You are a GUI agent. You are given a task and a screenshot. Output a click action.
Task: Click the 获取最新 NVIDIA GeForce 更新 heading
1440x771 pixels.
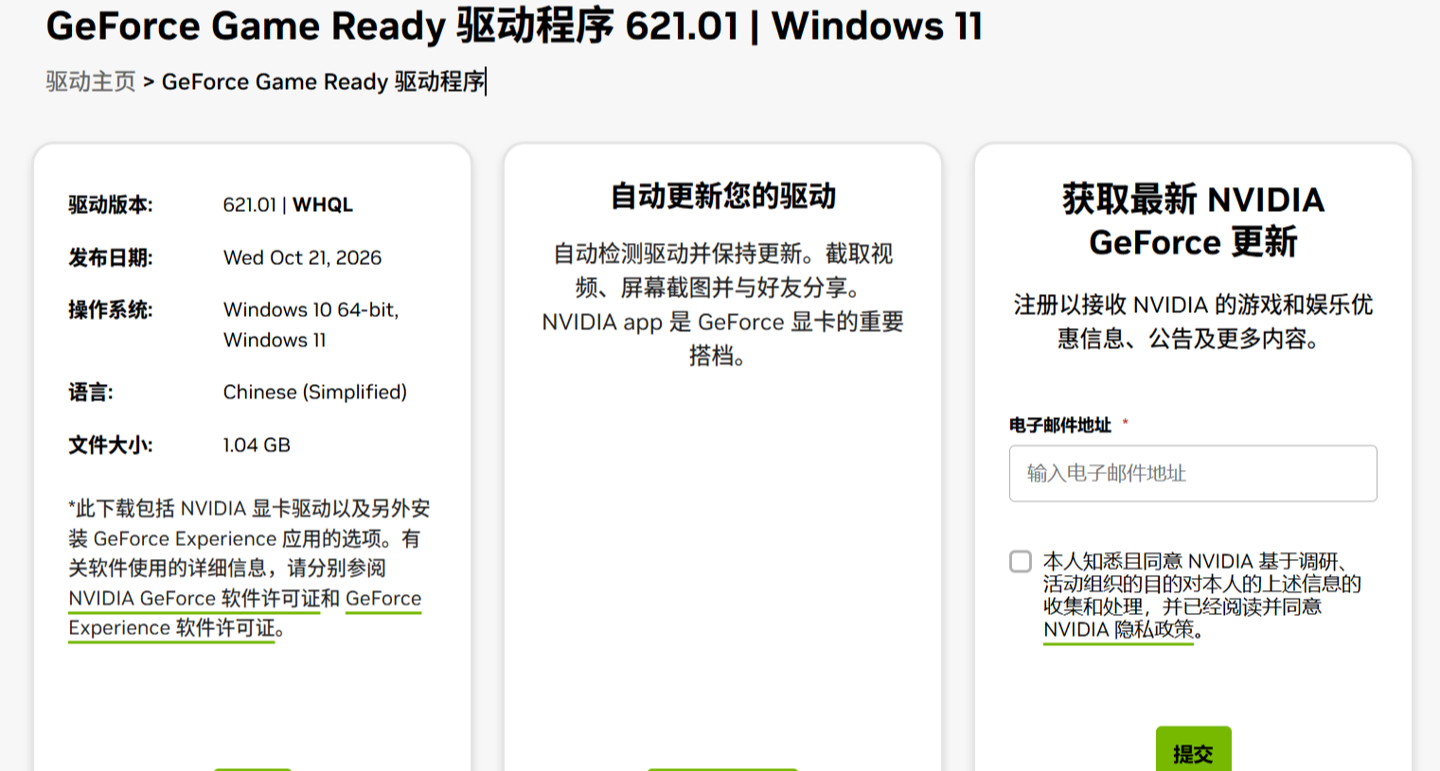(x=1193, y=221)
